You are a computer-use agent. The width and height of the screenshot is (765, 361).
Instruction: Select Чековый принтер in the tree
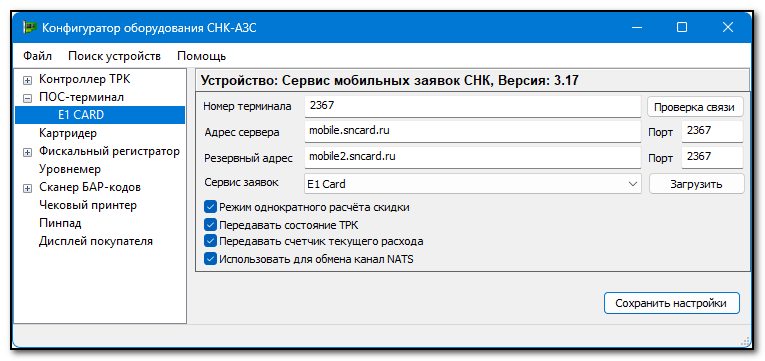tap(88, 205)
